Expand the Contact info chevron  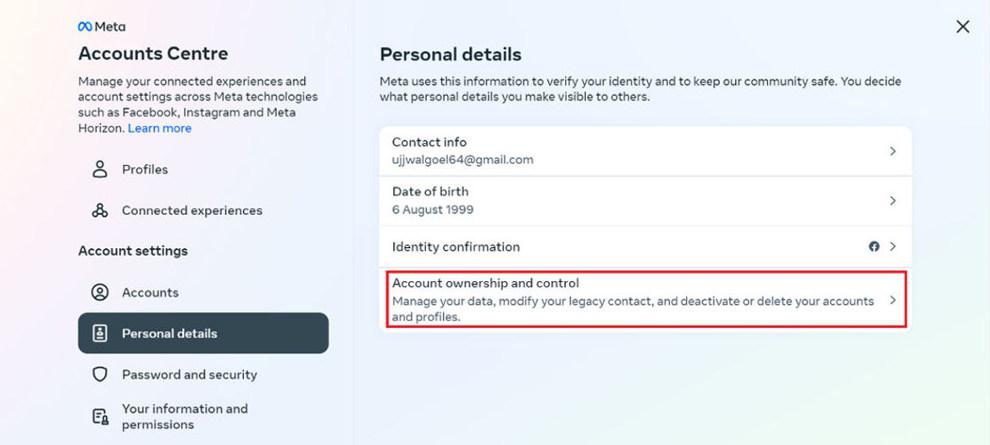892,151
